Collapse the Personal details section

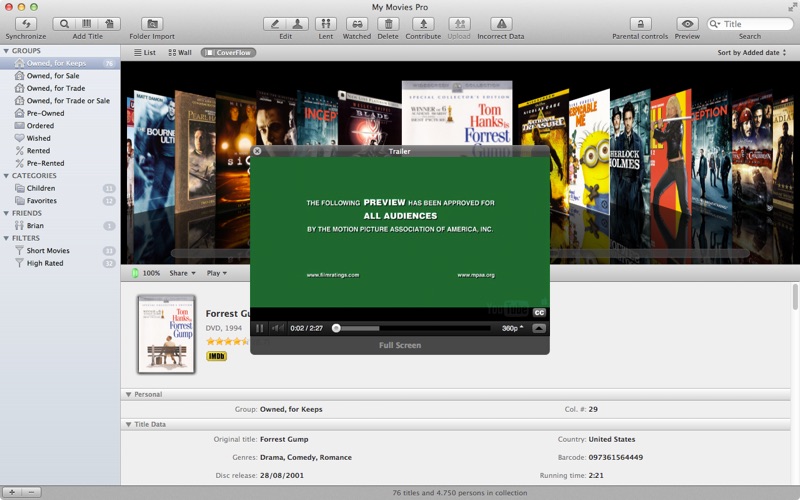129,394
